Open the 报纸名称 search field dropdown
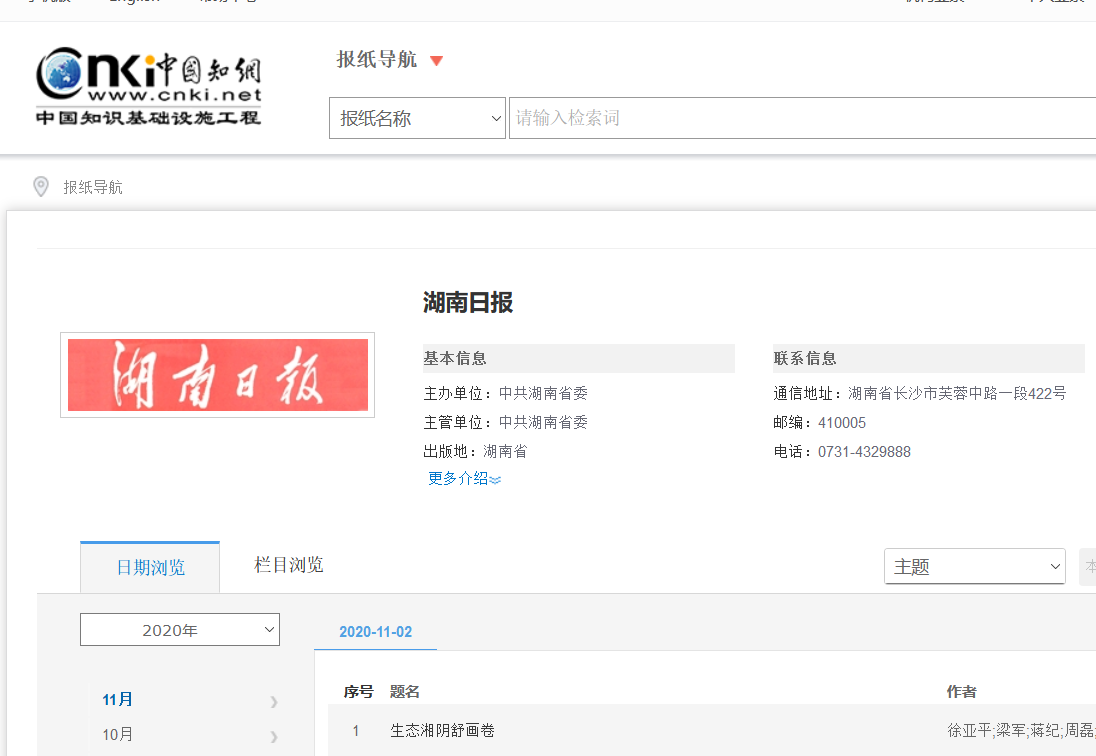Screen dimensions: 1096x756 417,118
